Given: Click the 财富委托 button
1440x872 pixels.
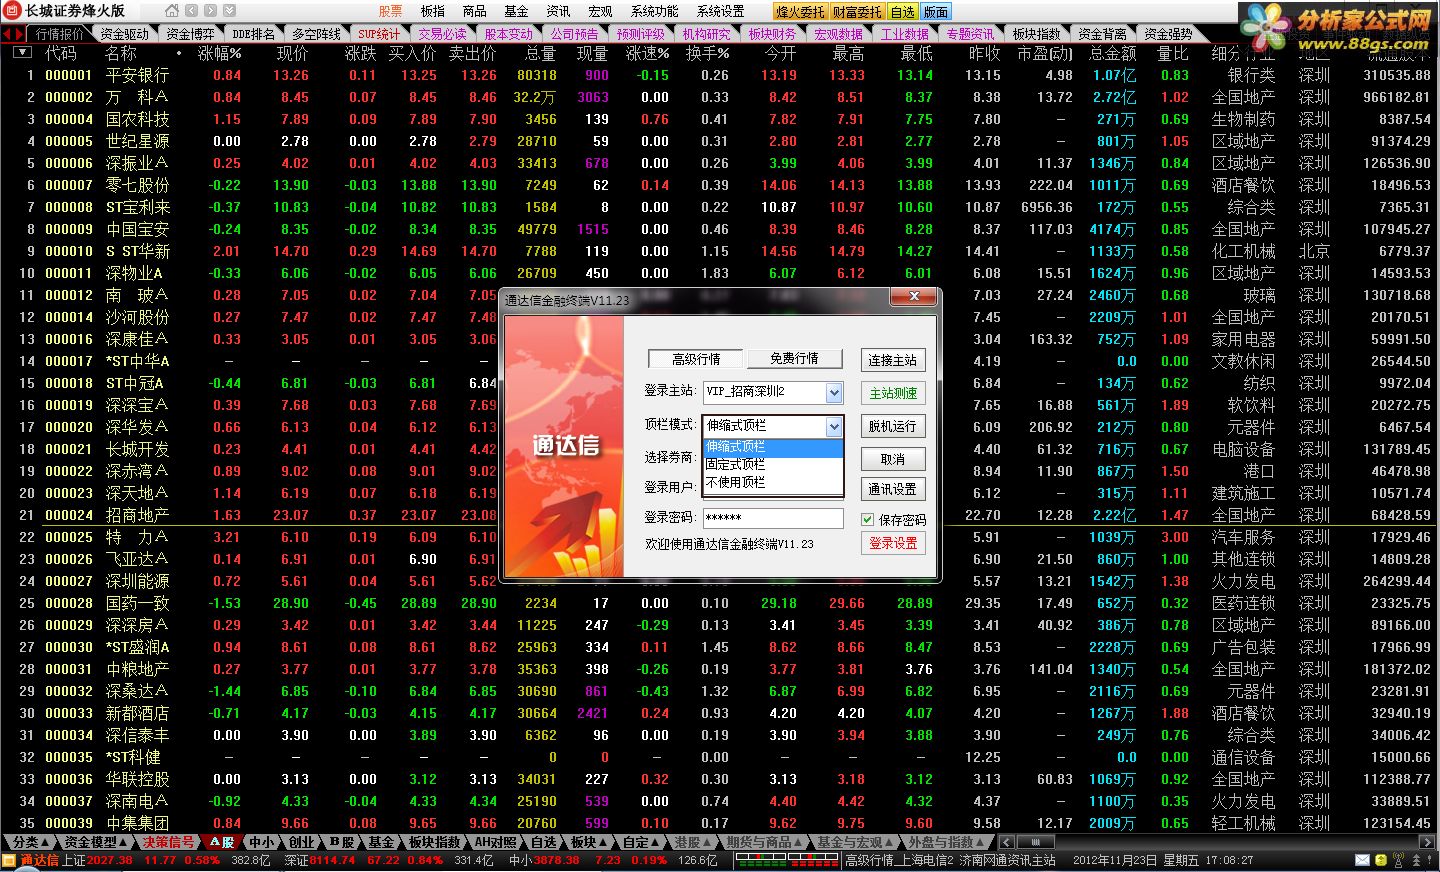Looking at the screenshot, I should tap(857, 12).
